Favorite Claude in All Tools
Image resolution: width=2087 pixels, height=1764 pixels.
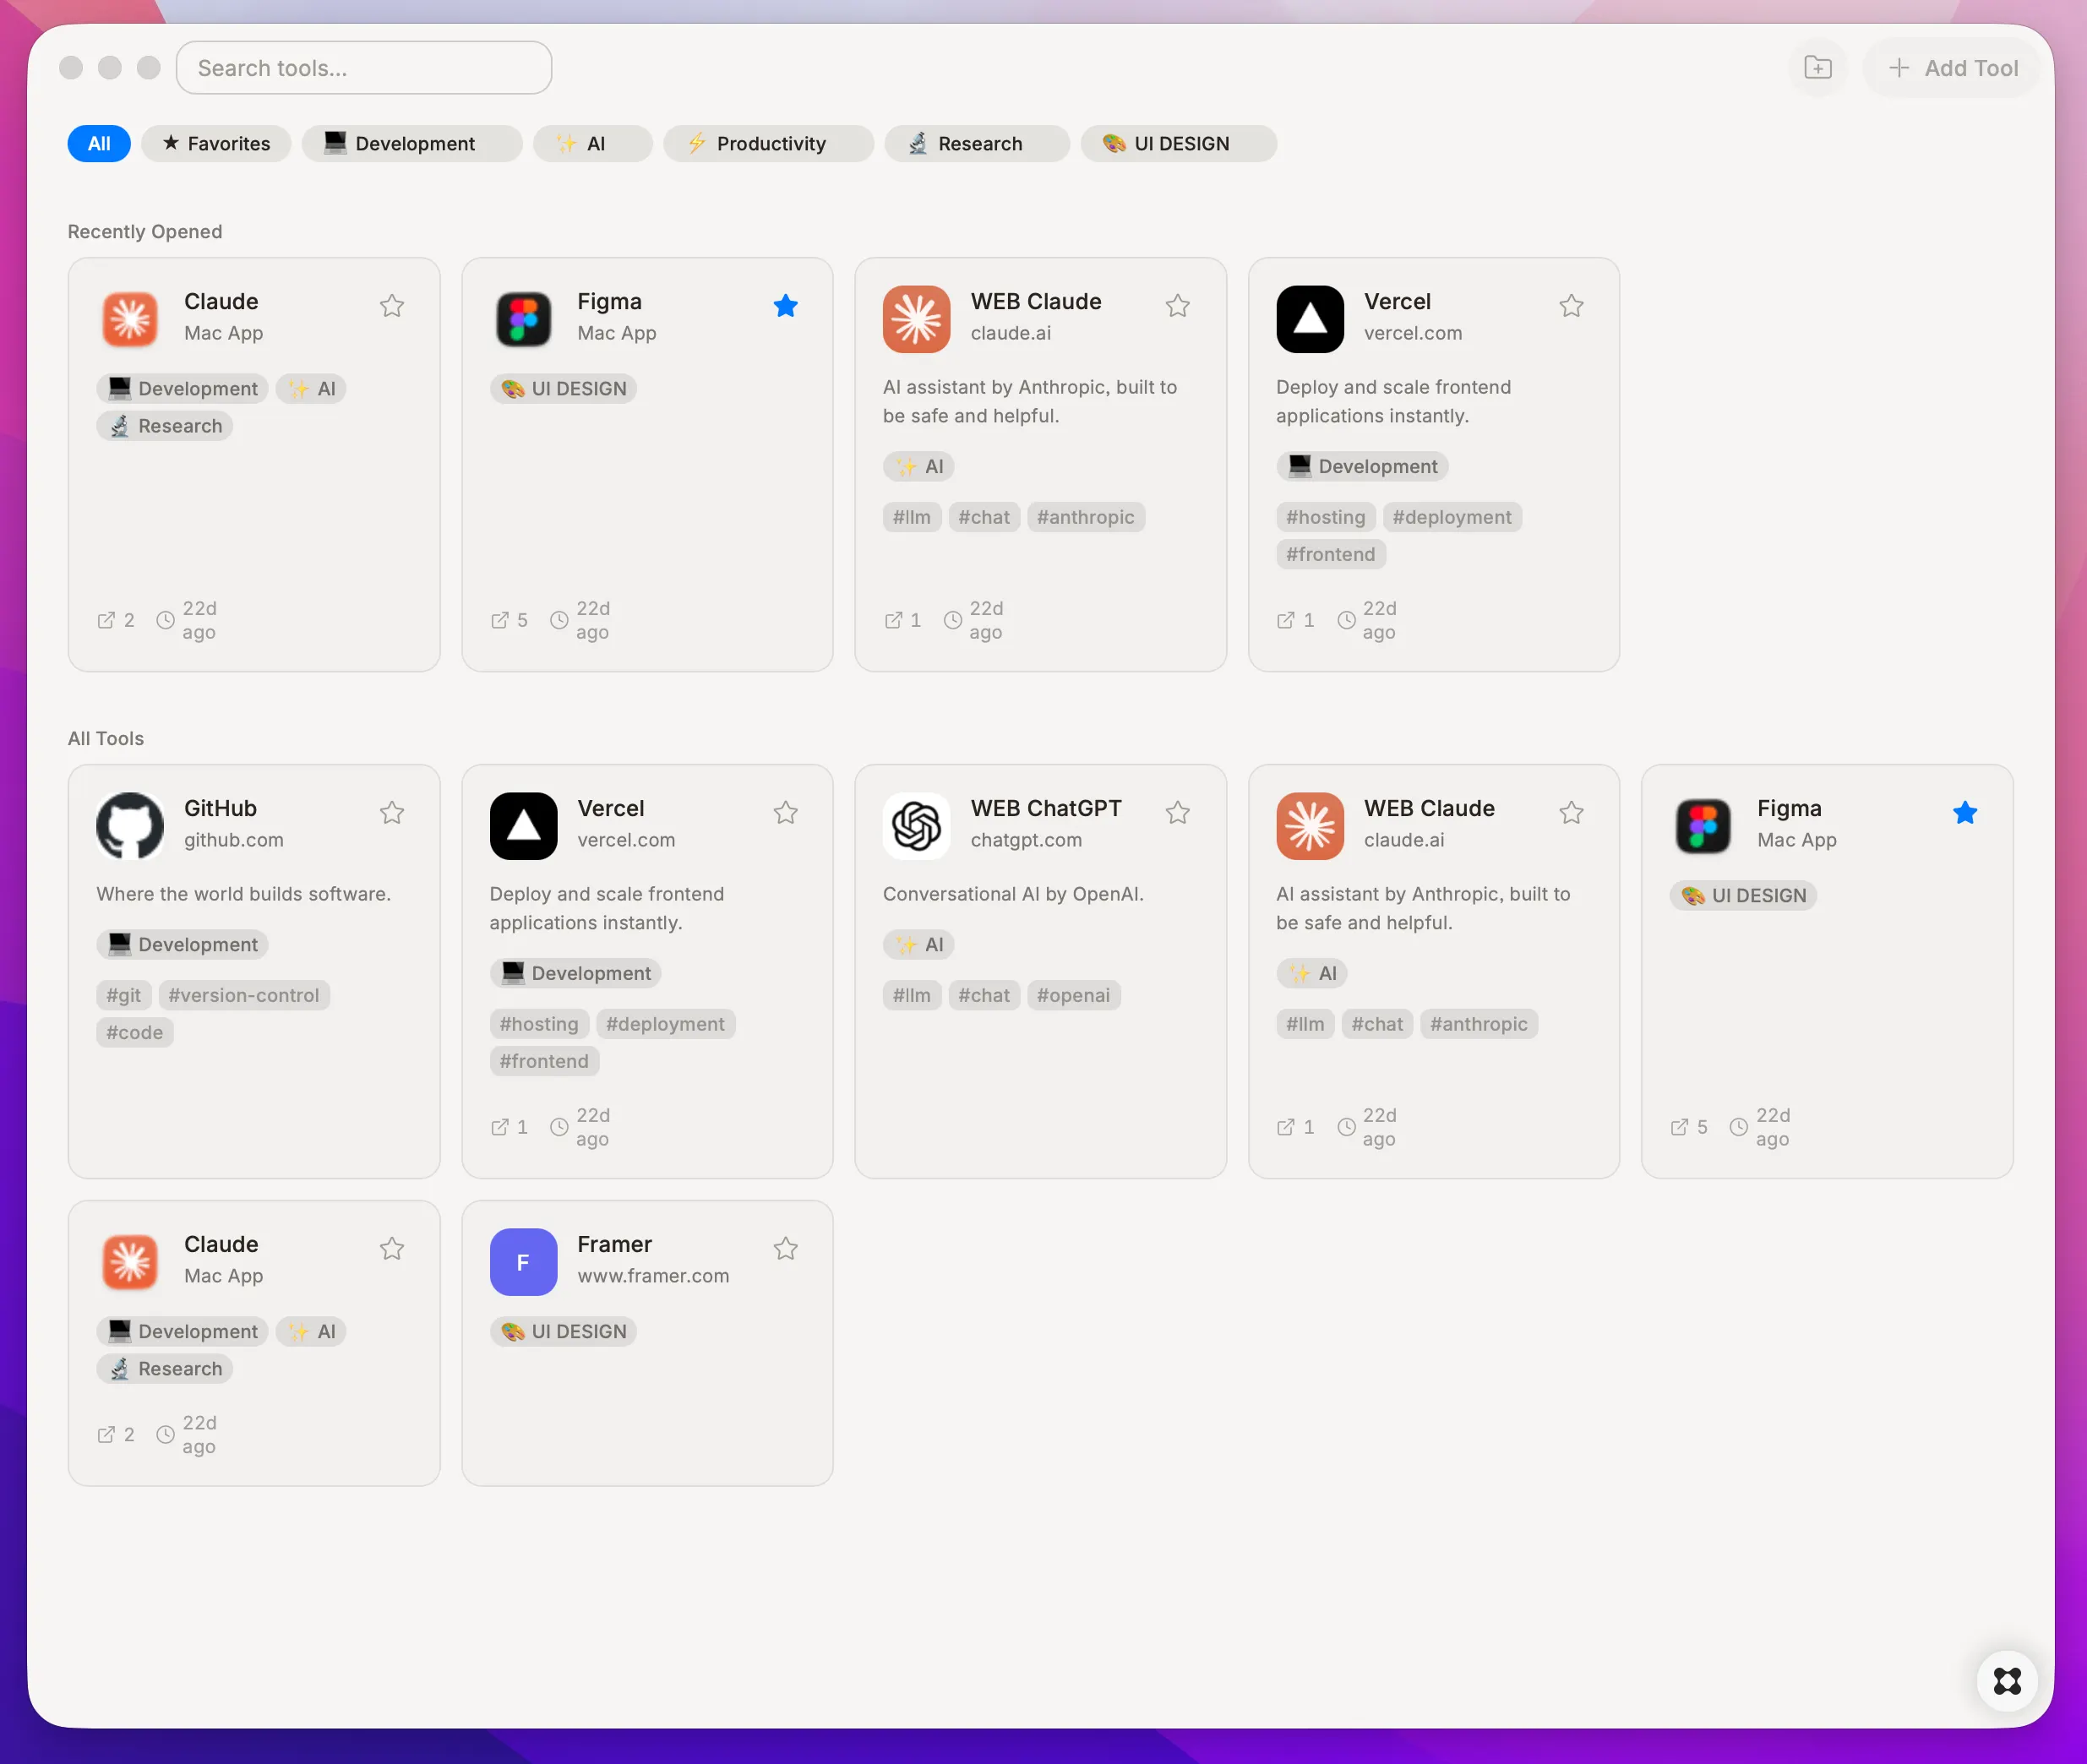coord(392,1249)
